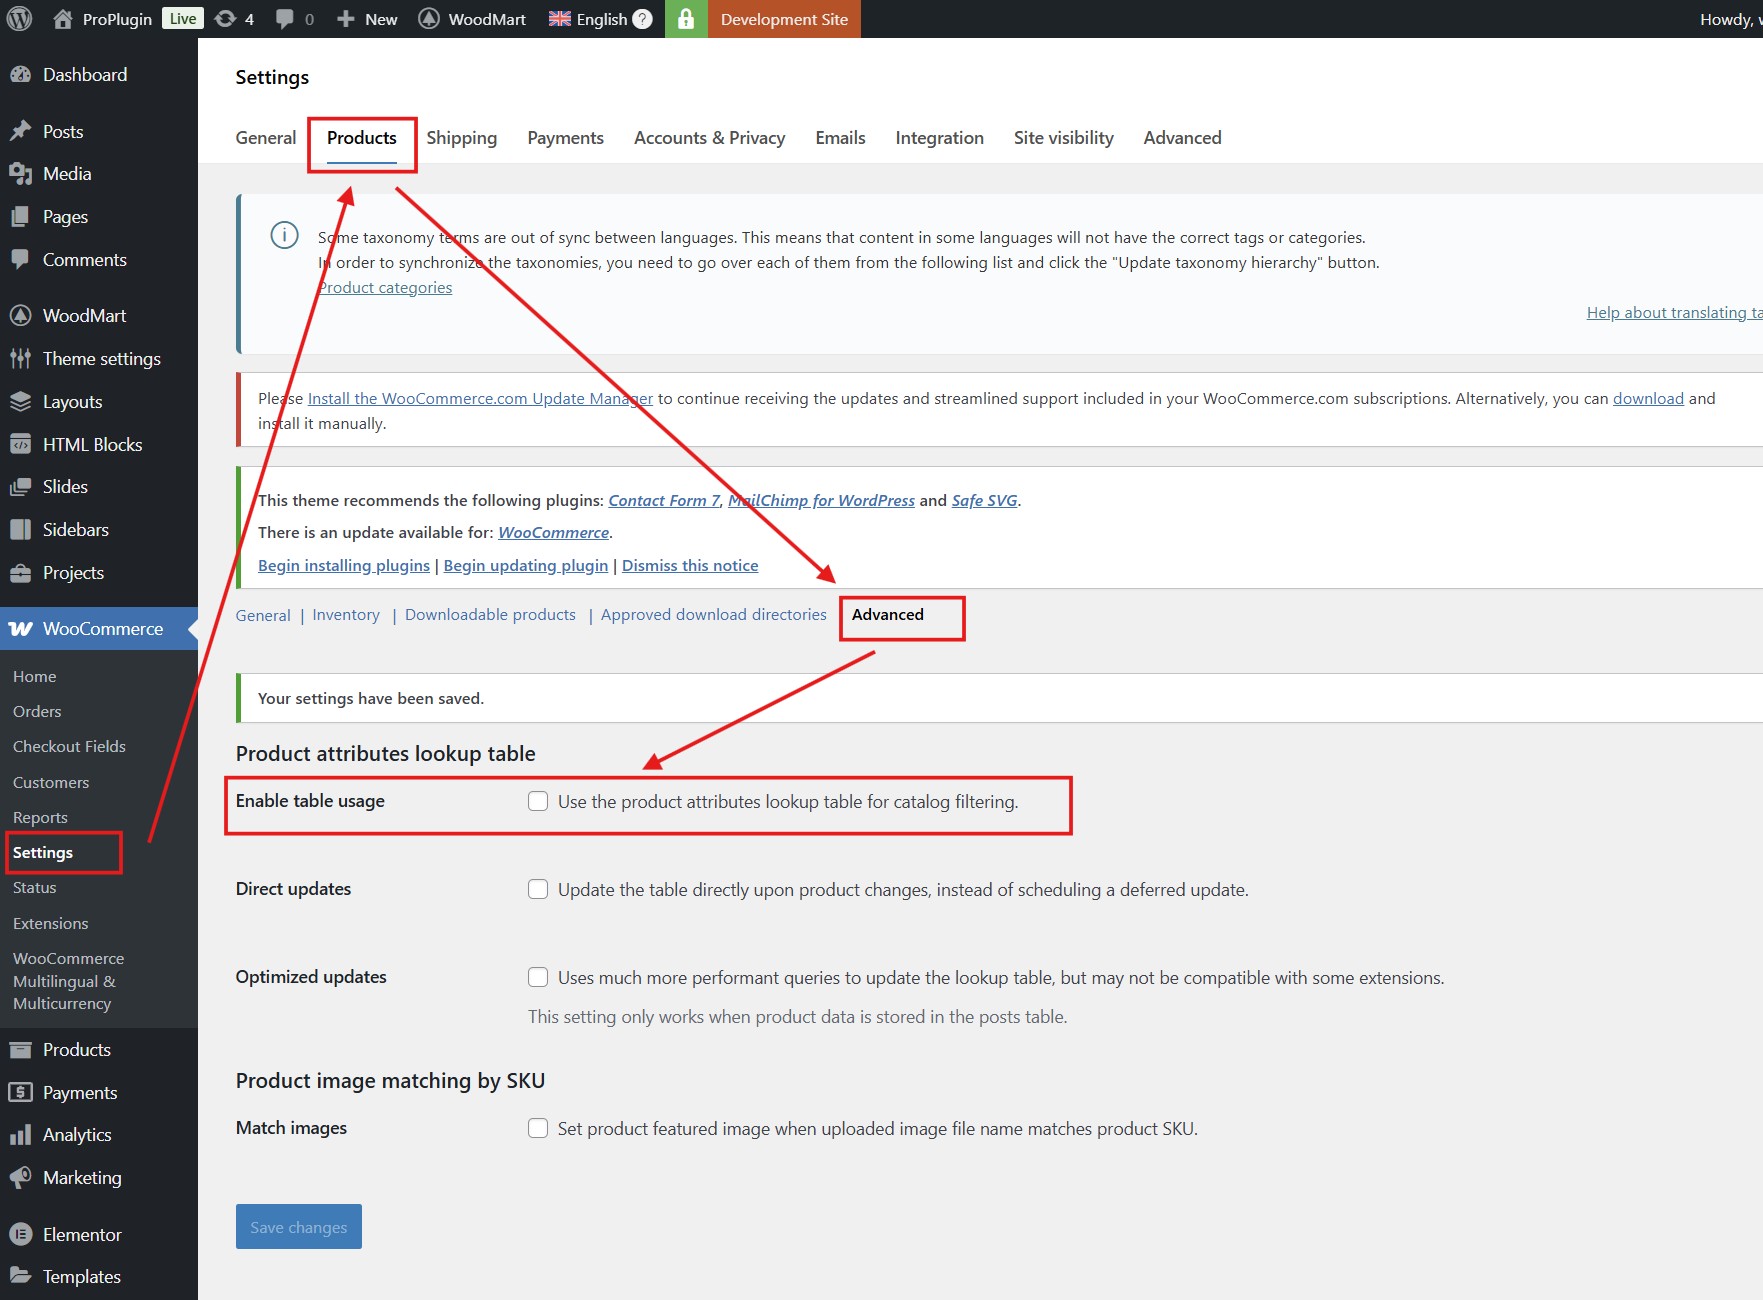Click the English UK flag icon
Image resolution: width=1763 pixels, height=1300 pixels.
560,19
